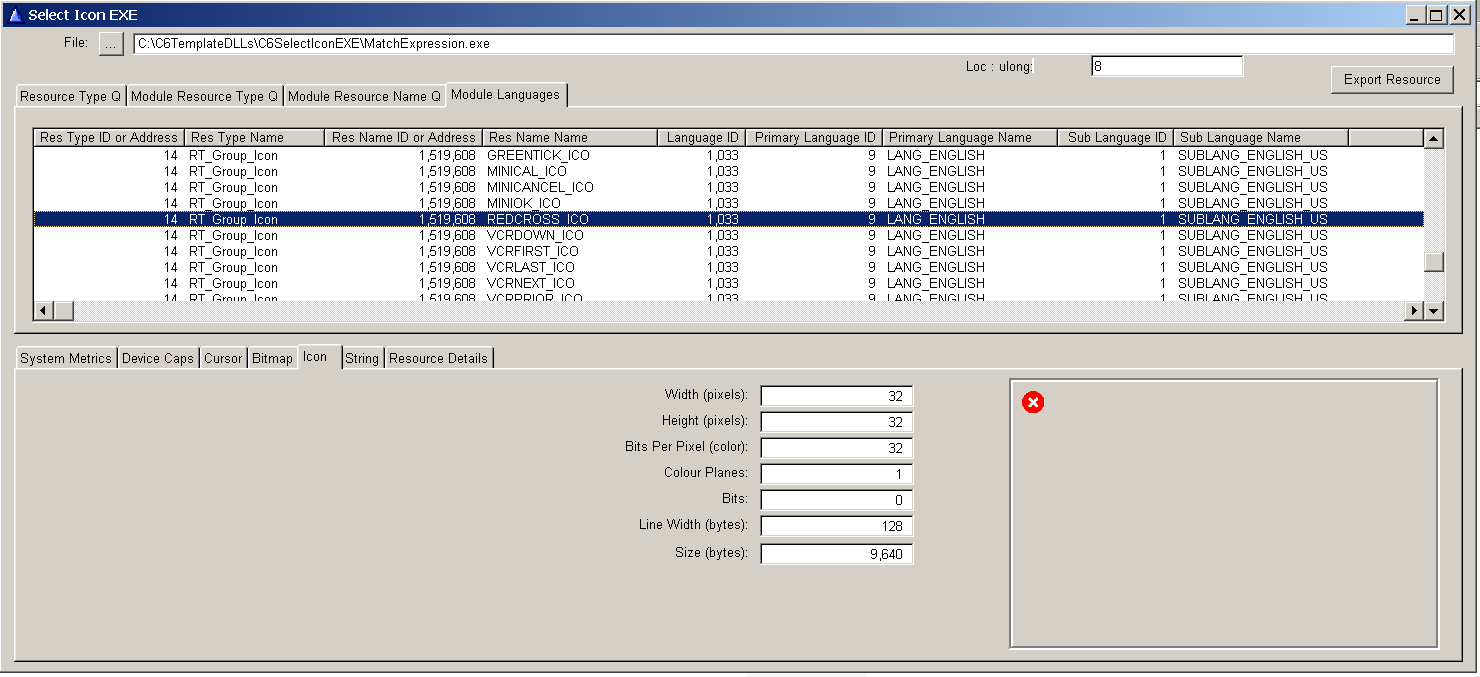Open the Module Resource Type Q tab
Viewport: 1480px width, 677px height.
coord(204,96)
